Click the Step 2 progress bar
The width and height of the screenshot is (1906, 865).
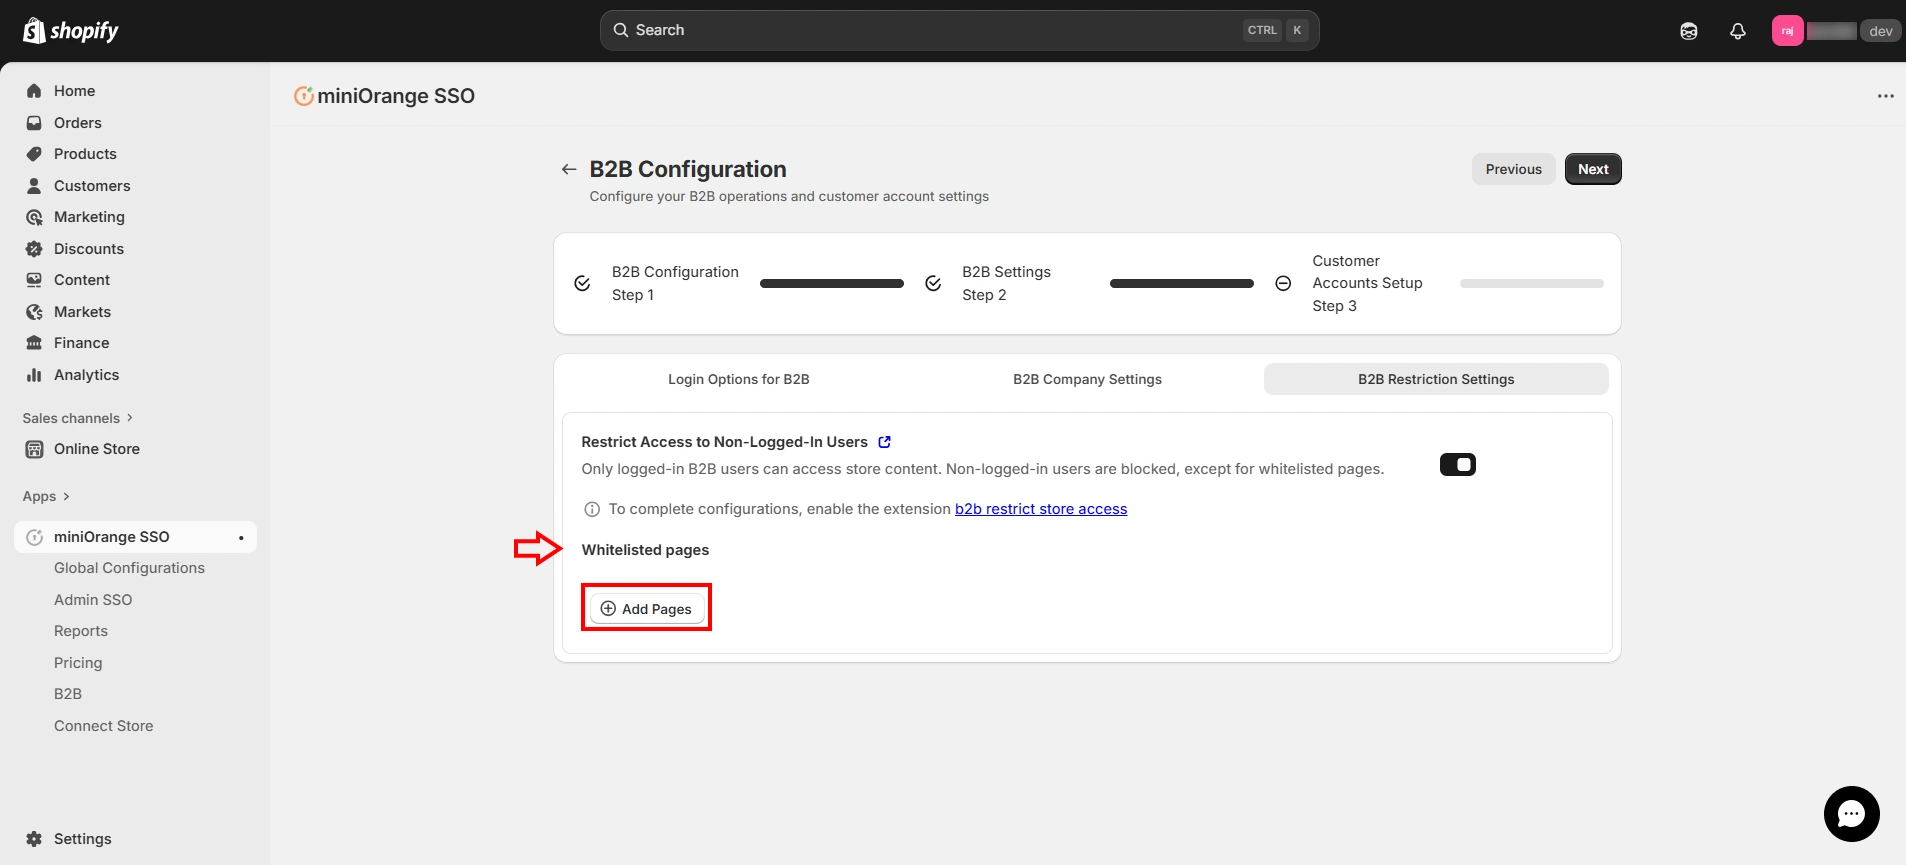pyautogui.click(x=1182, y=284)
